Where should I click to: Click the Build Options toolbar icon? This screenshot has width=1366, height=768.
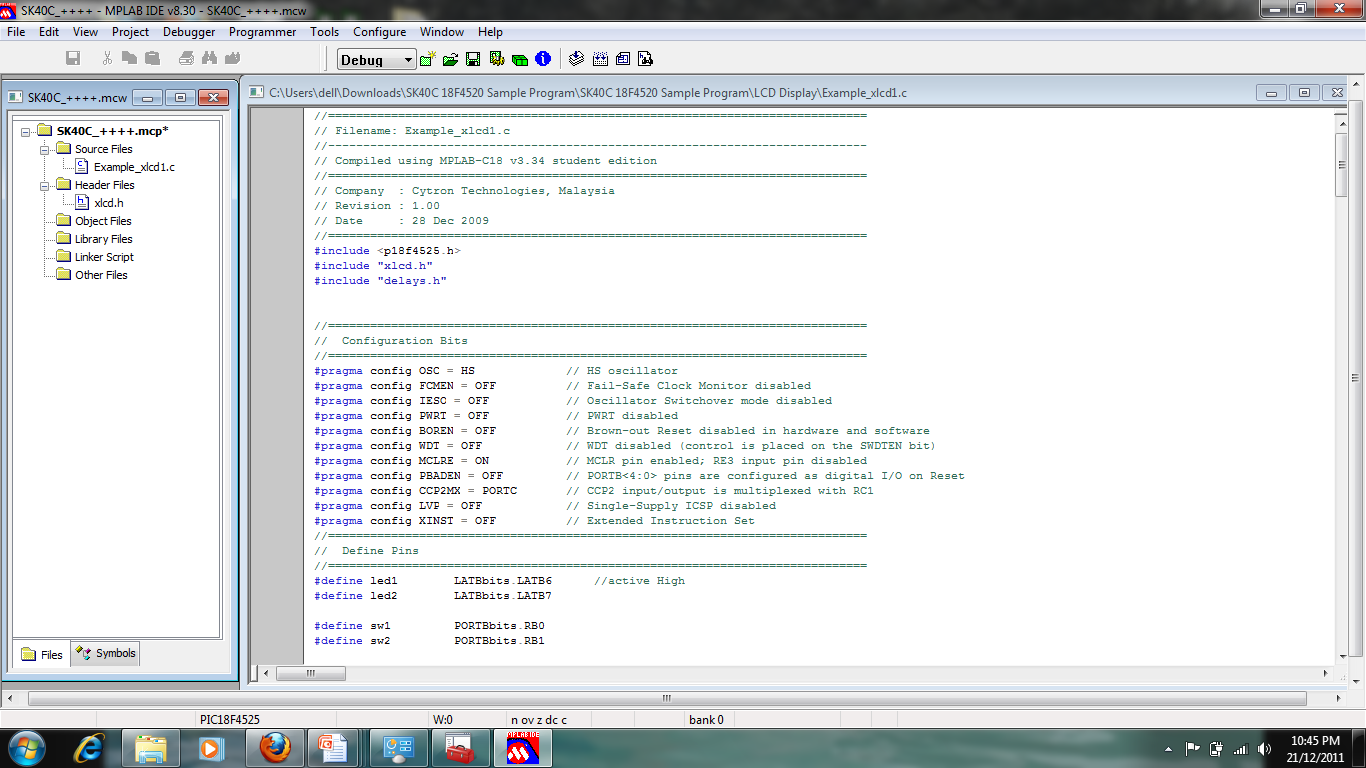[x=496, y=59]
